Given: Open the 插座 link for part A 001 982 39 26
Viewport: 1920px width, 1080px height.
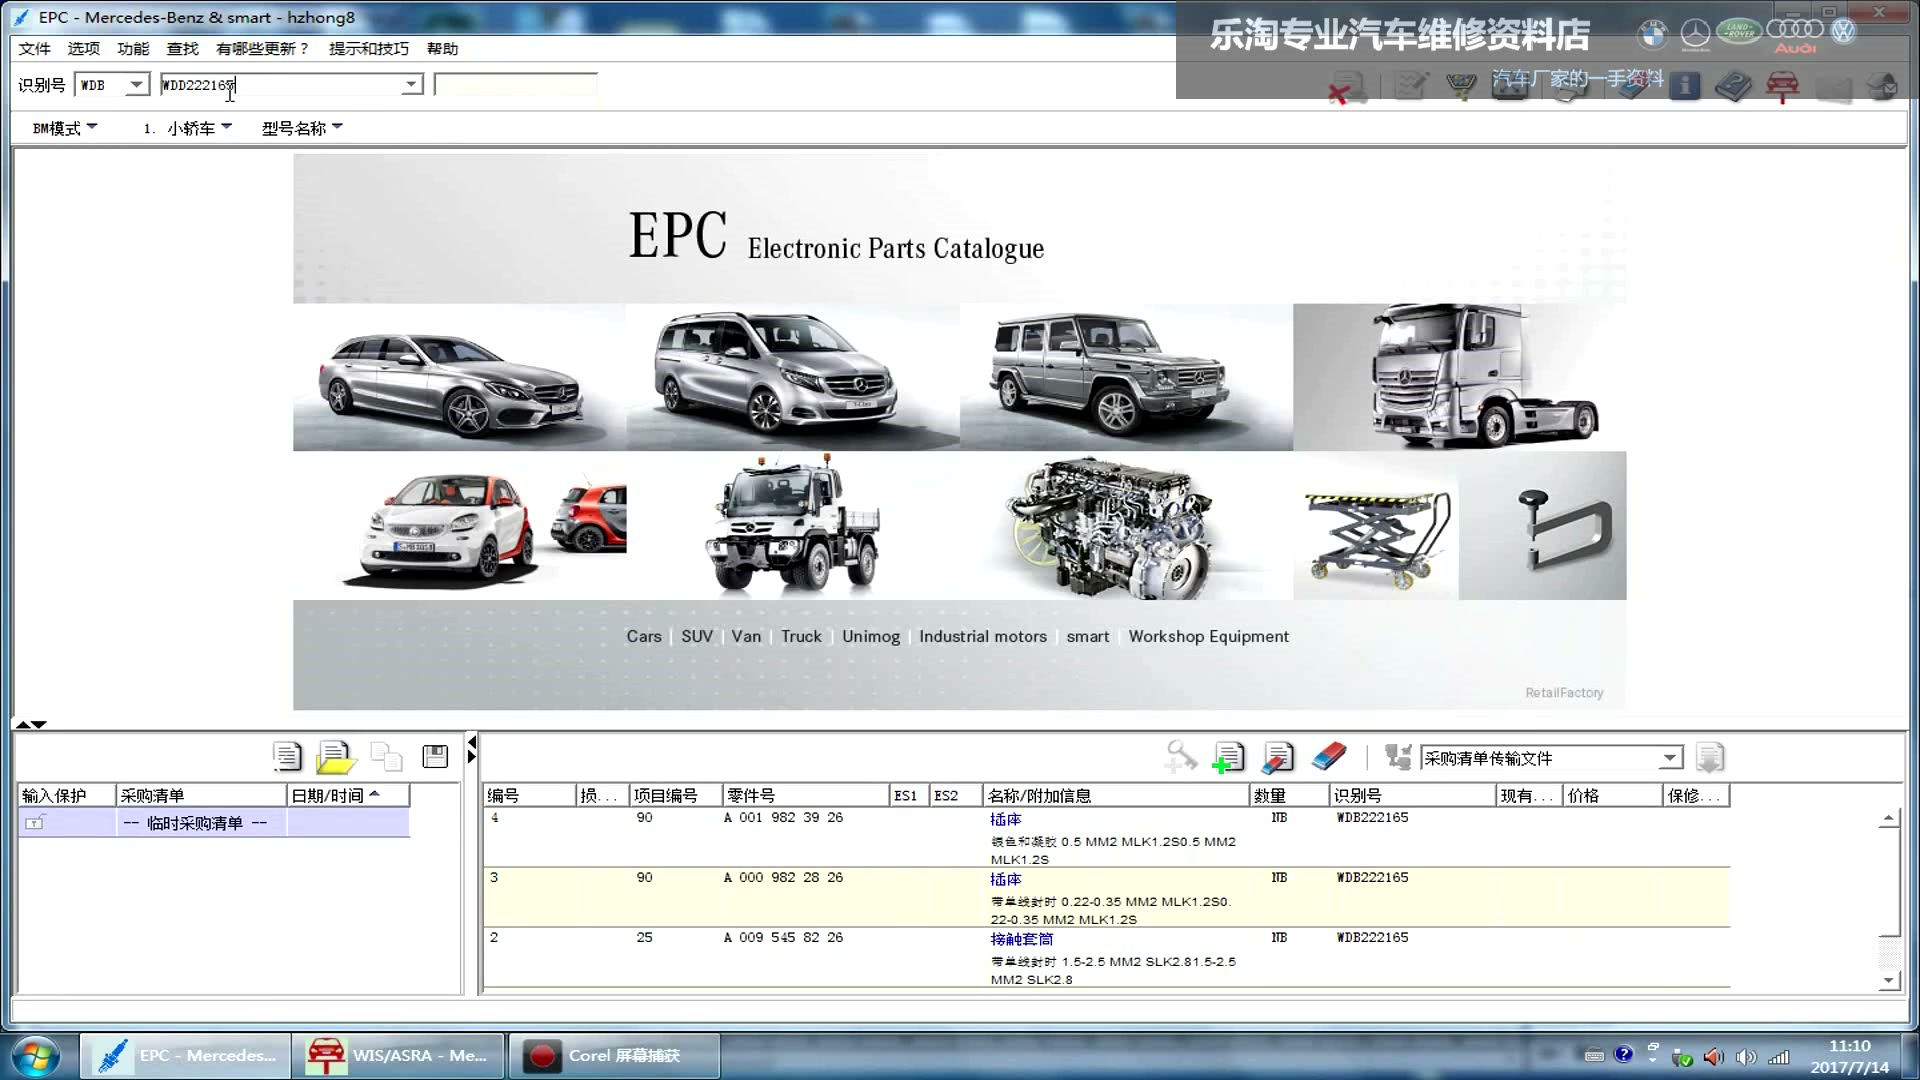Looking at the screenshot, I should 1006,819.
